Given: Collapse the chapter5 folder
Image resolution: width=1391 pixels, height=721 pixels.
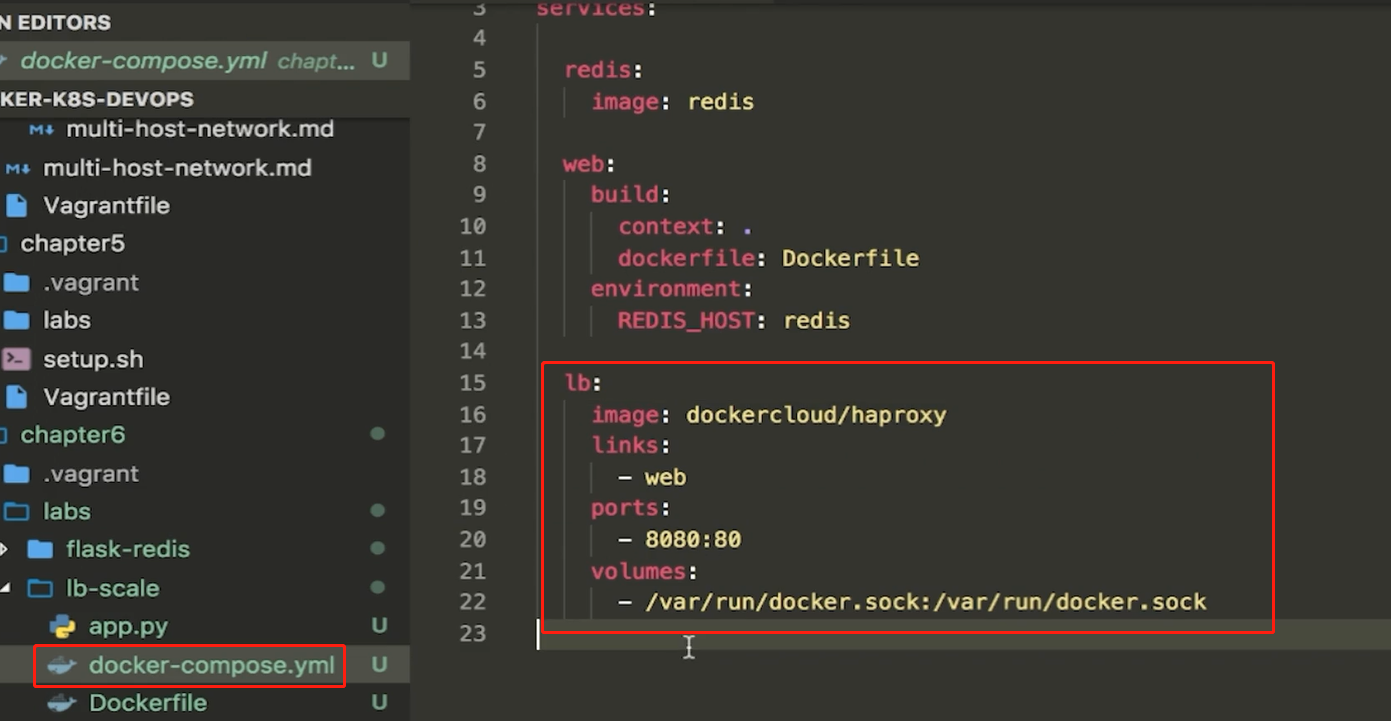Looking at the screenshot, I should pos(72,244).
